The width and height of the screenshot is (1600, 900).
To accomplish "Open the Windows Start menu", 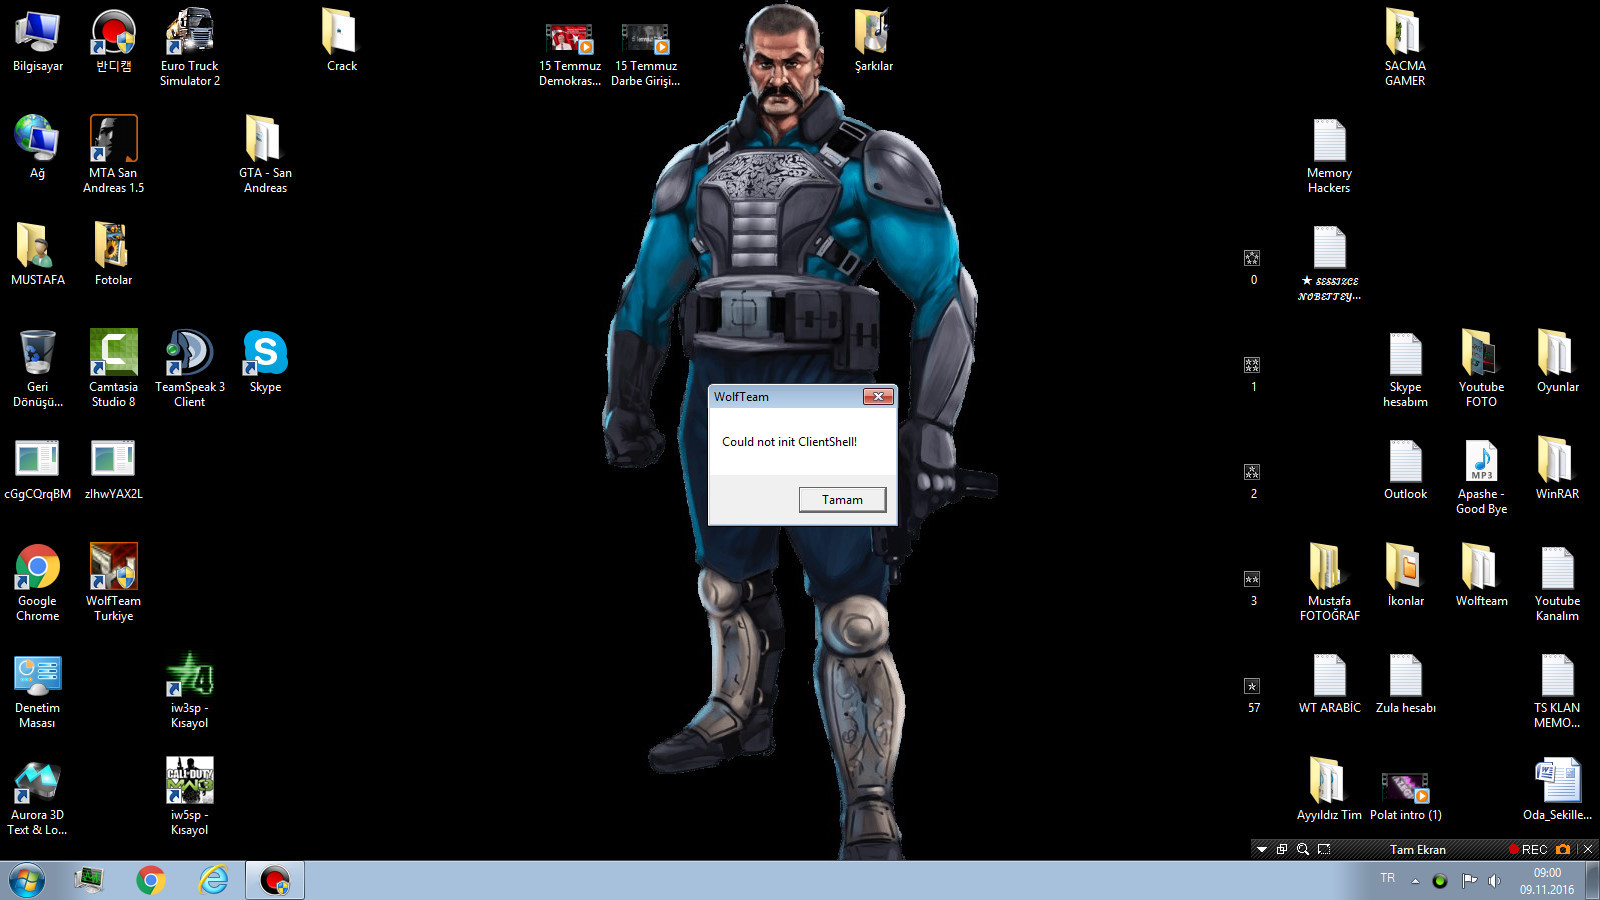I will 27,880.
